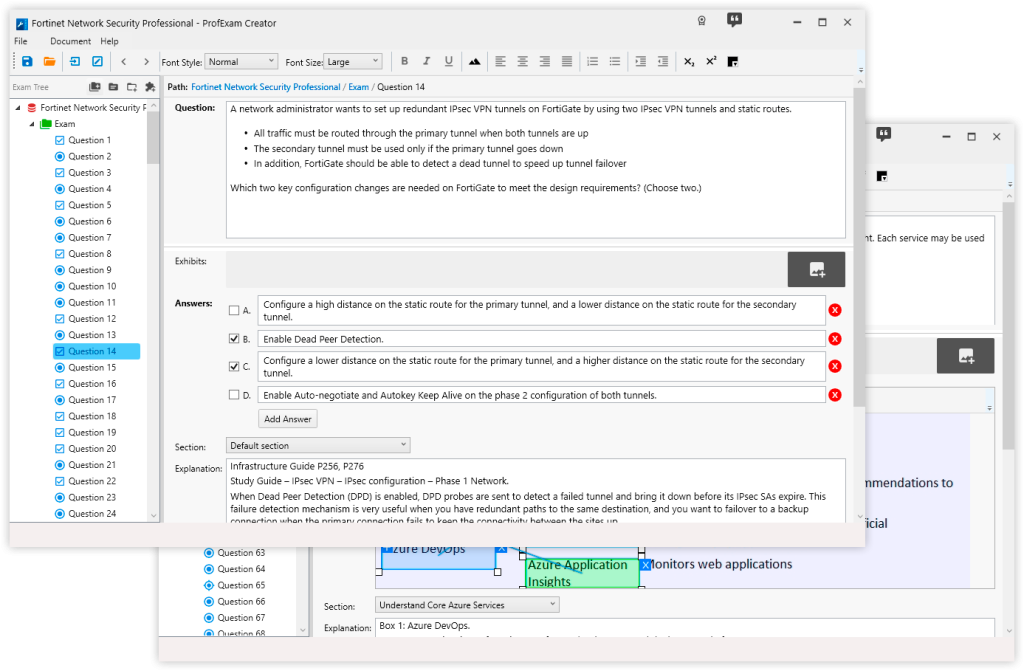Align text right

click(545, 61)
